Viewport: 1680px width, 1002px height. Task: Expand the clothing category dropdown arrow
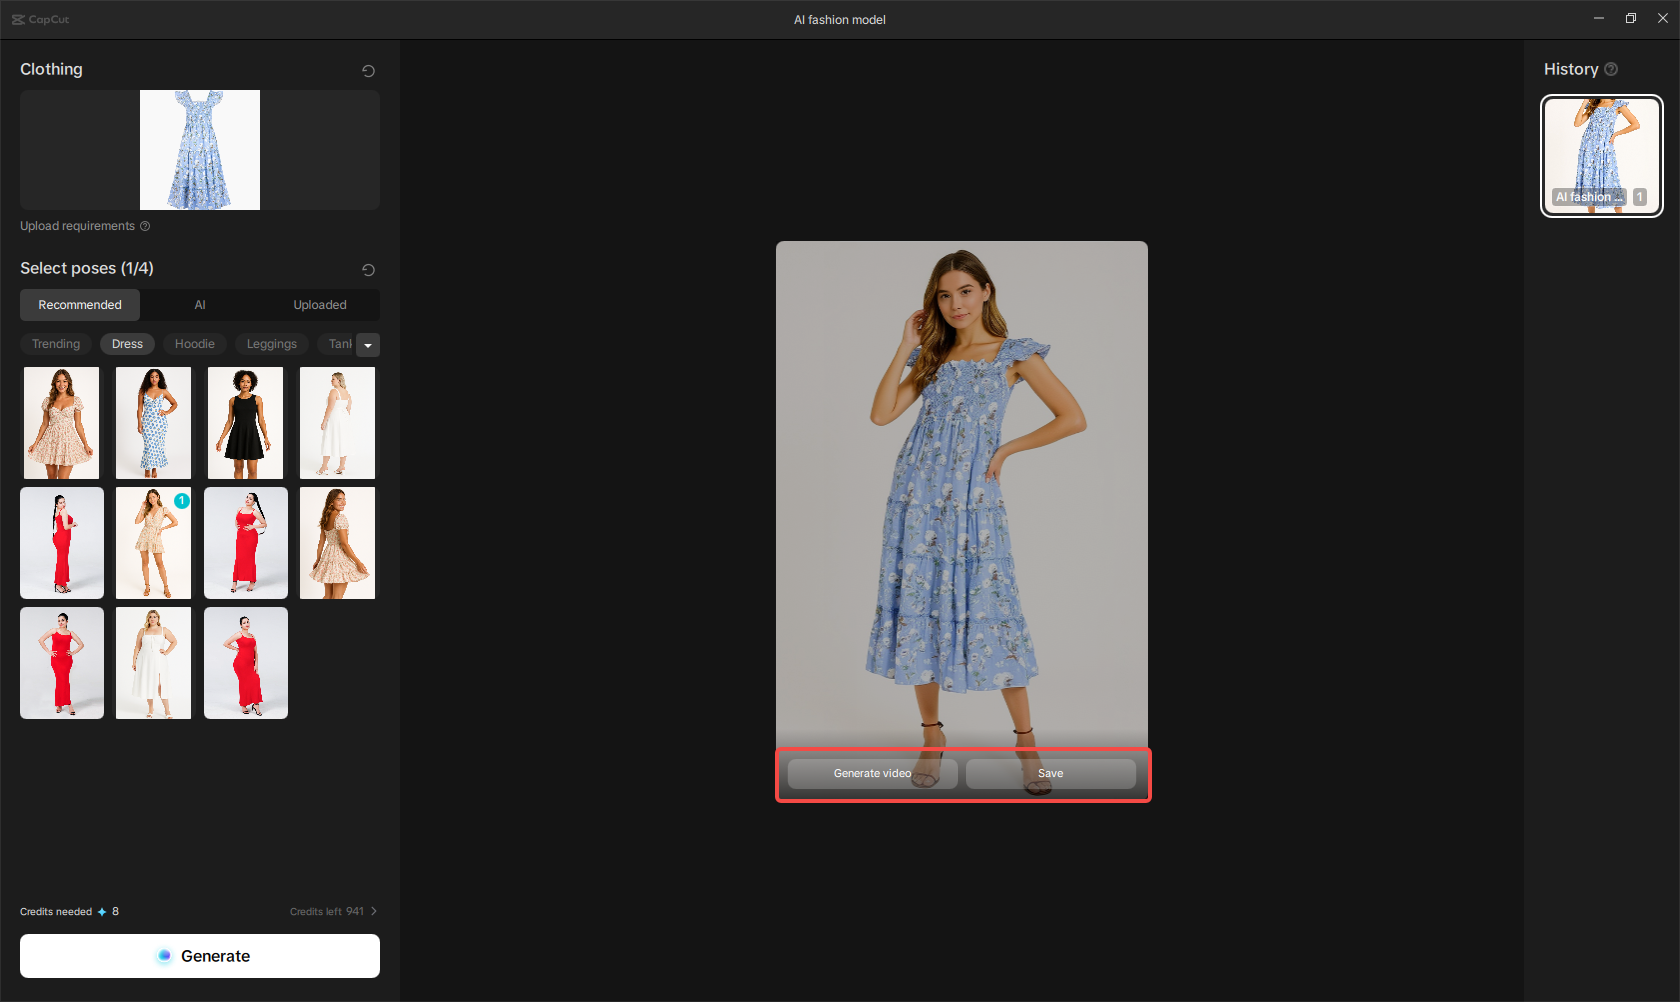pos(368,345)
